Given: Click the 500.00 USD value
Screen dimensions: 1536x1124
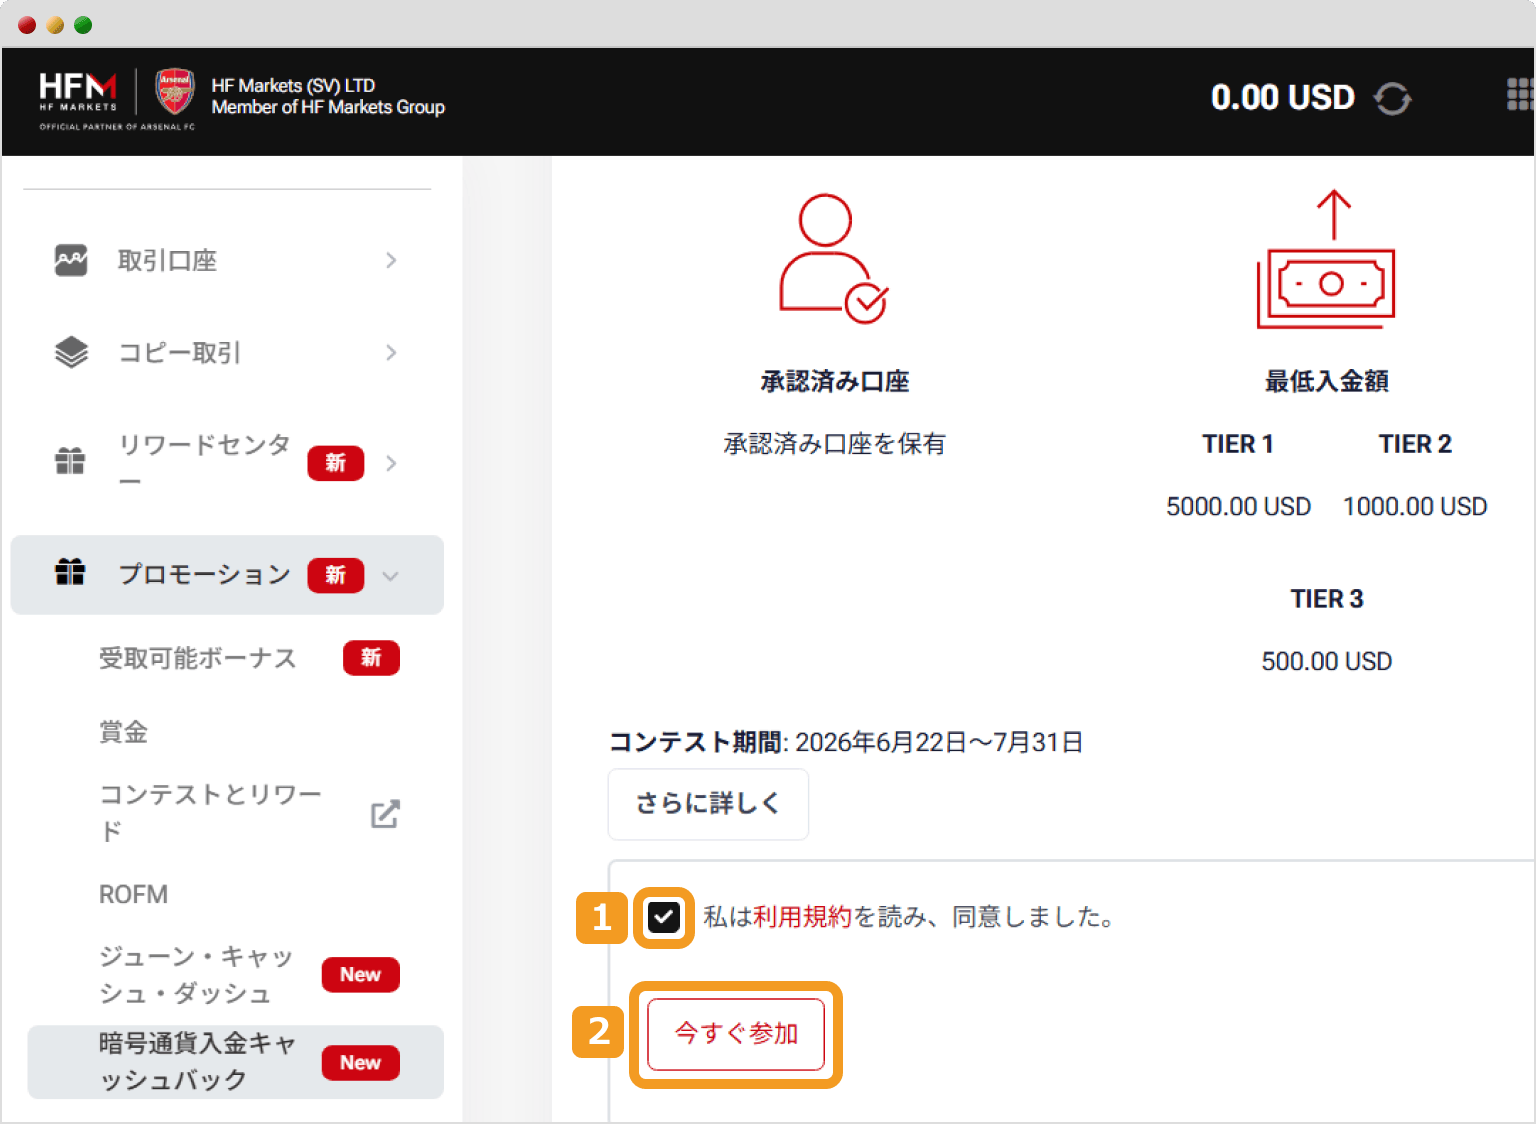Looking at the screenshot, I should coord(1327,662).
